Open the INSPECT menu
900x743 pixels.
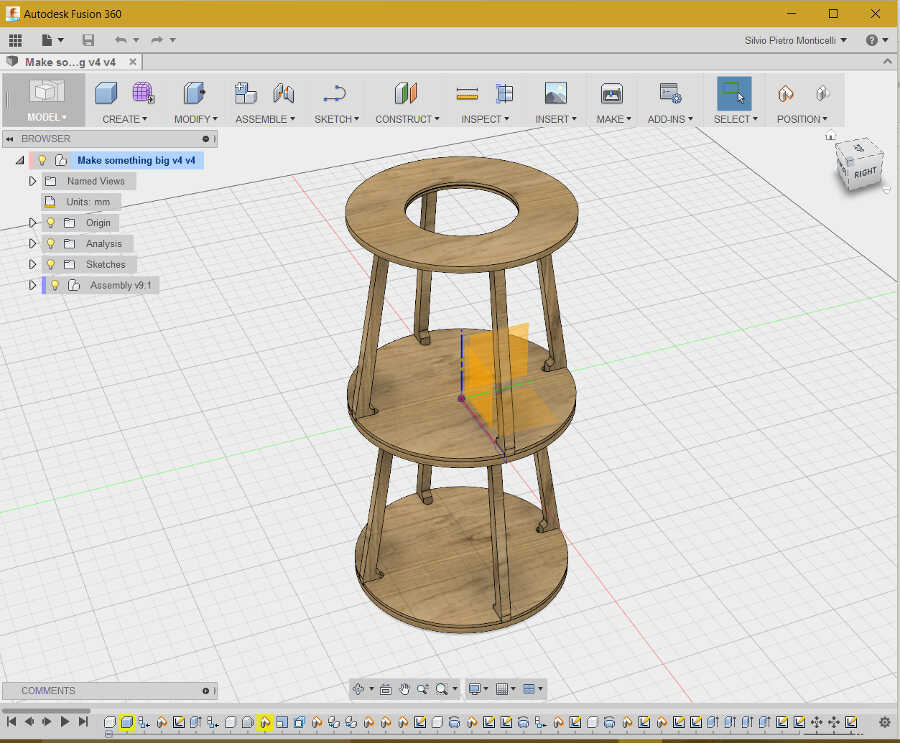click(x=485, y=119)
